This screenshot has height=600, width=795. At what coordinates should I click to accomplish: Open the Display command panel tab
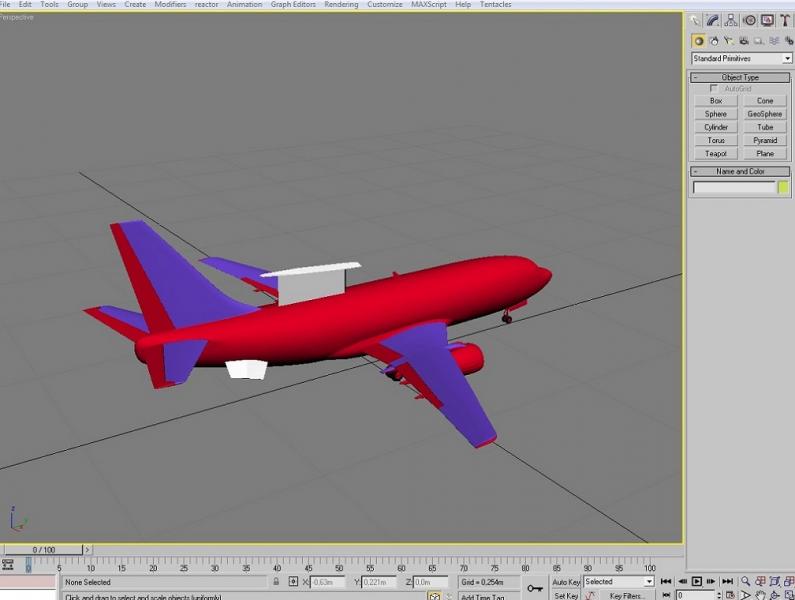pos(768,21)
